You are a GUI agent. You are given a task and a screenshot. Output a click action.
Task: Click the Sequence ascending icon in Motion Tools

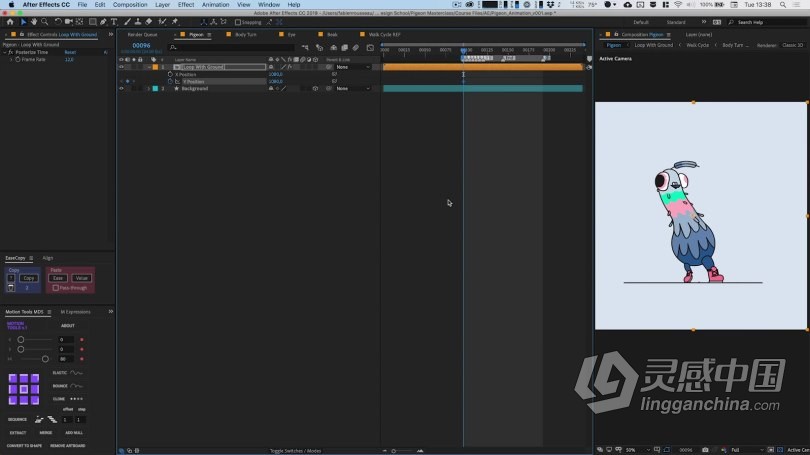[39, 419]
